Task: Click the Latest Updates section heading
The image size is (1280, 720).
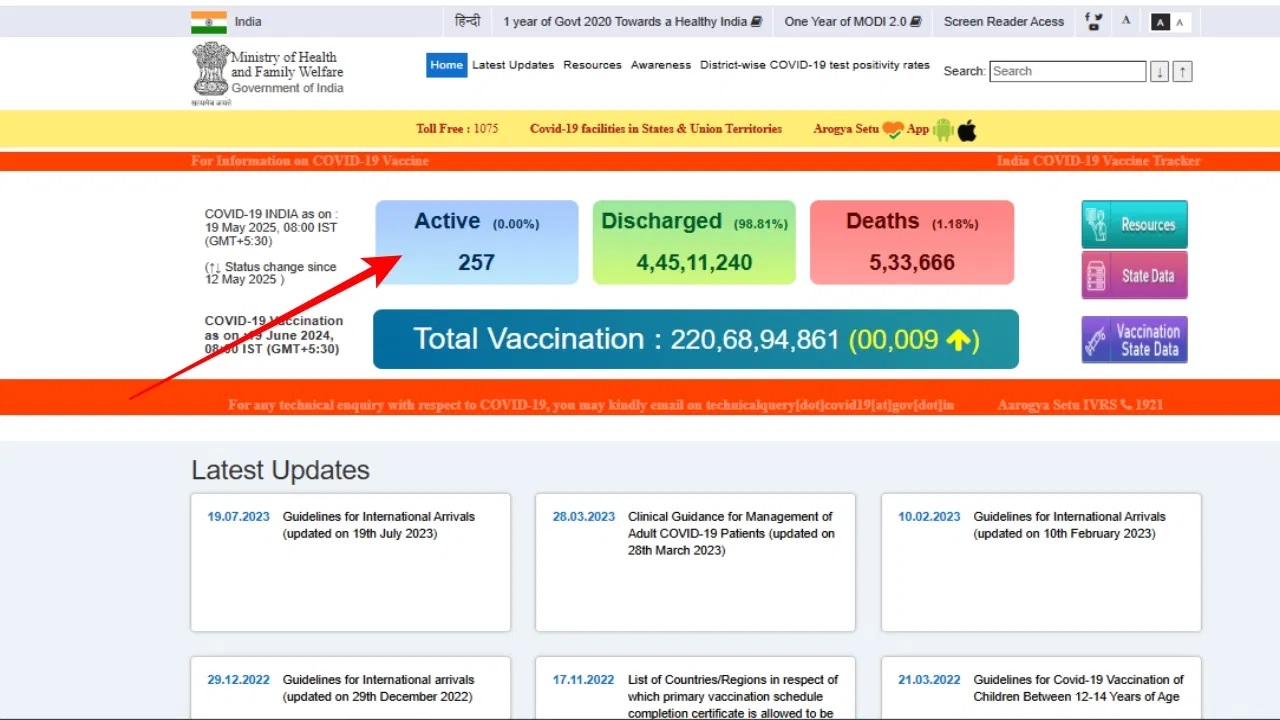Action: tap(280, 470)
